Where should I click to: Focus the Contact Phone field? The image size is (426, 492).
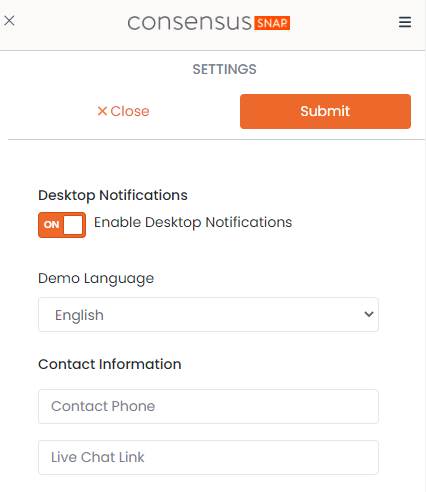coord(208,406)
